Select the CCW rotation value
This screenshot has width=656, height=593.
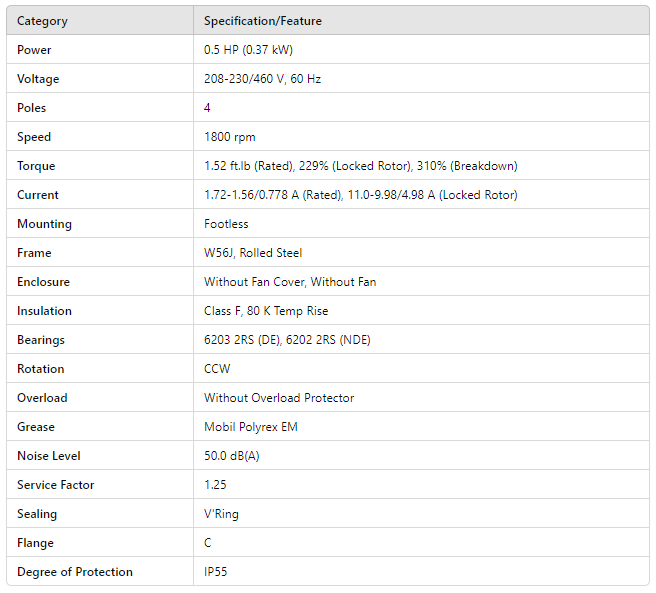tap(217, 369)
